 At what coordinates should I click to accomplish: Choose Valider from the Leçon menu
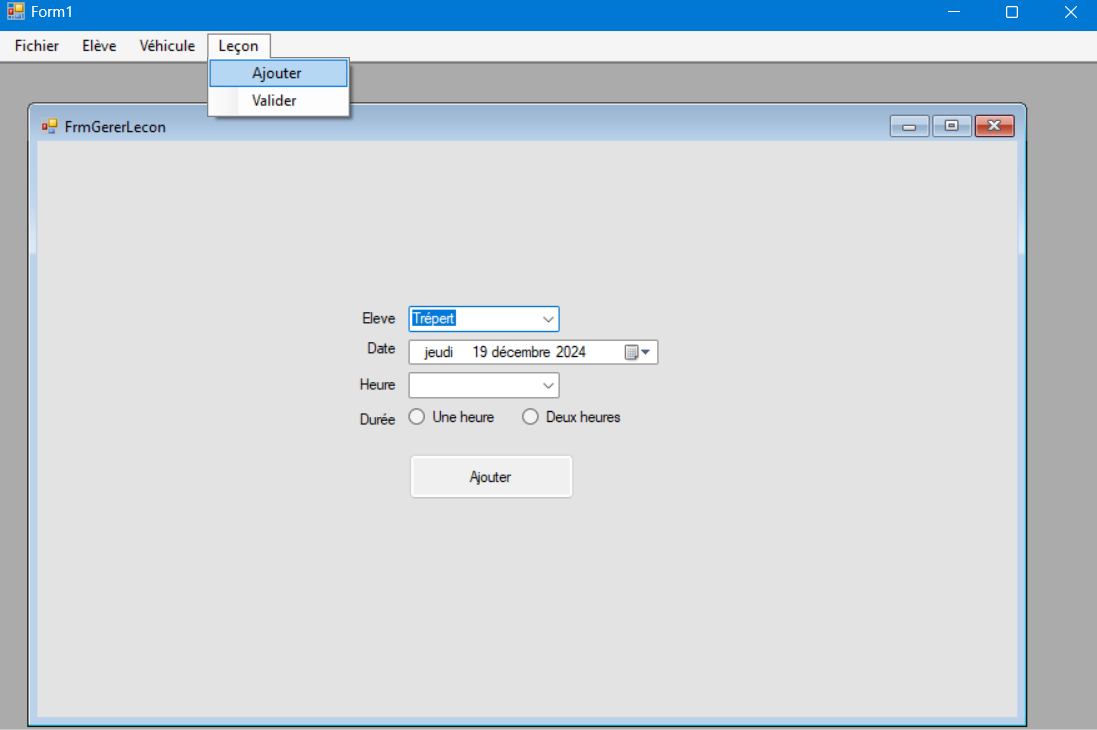pos(274,101)
